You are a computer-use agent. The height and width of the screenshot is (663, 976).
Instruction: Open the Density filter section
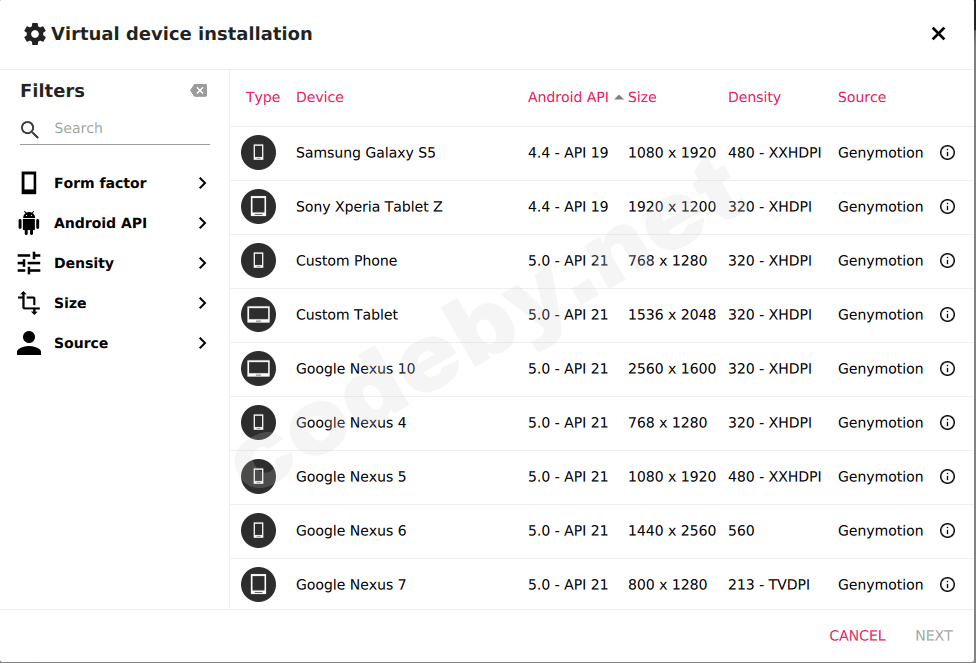click(114, 263)
